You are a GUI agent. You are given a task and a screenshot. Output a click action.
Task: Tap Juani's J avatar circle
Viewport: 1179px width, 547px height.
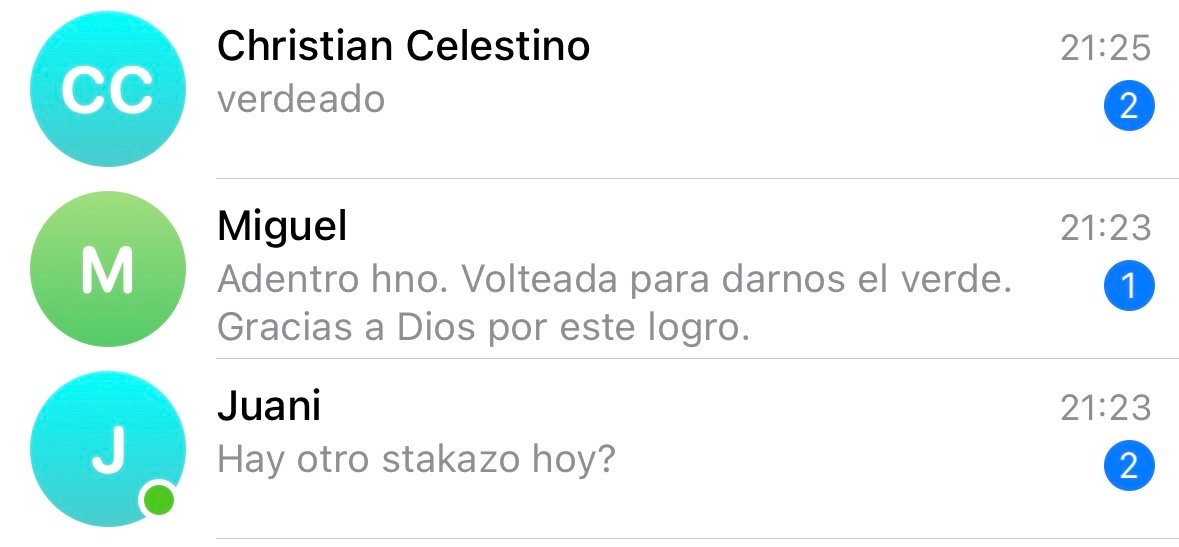click(108, 449)
